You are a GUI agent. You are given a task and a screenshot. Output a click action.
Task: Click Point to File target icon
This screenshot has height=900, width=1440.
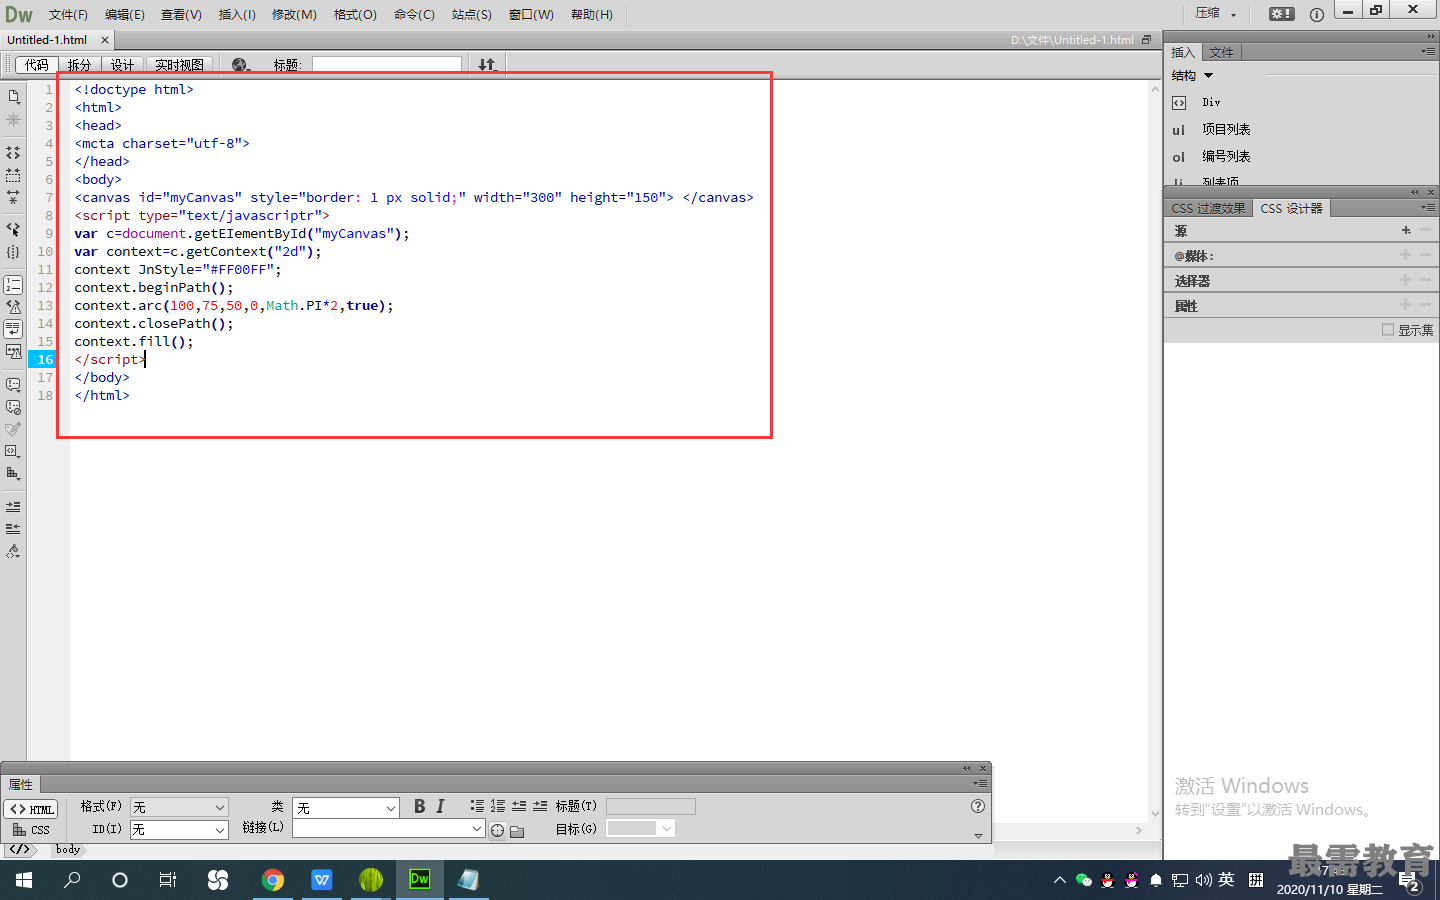pos(498,830)
